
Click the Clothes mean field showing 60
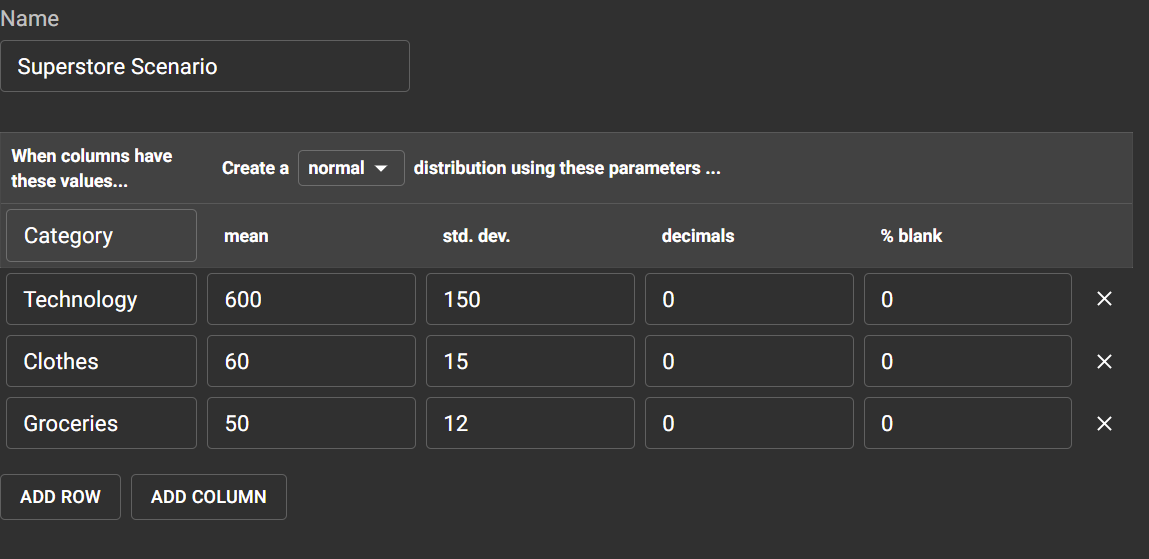[311, 361]
